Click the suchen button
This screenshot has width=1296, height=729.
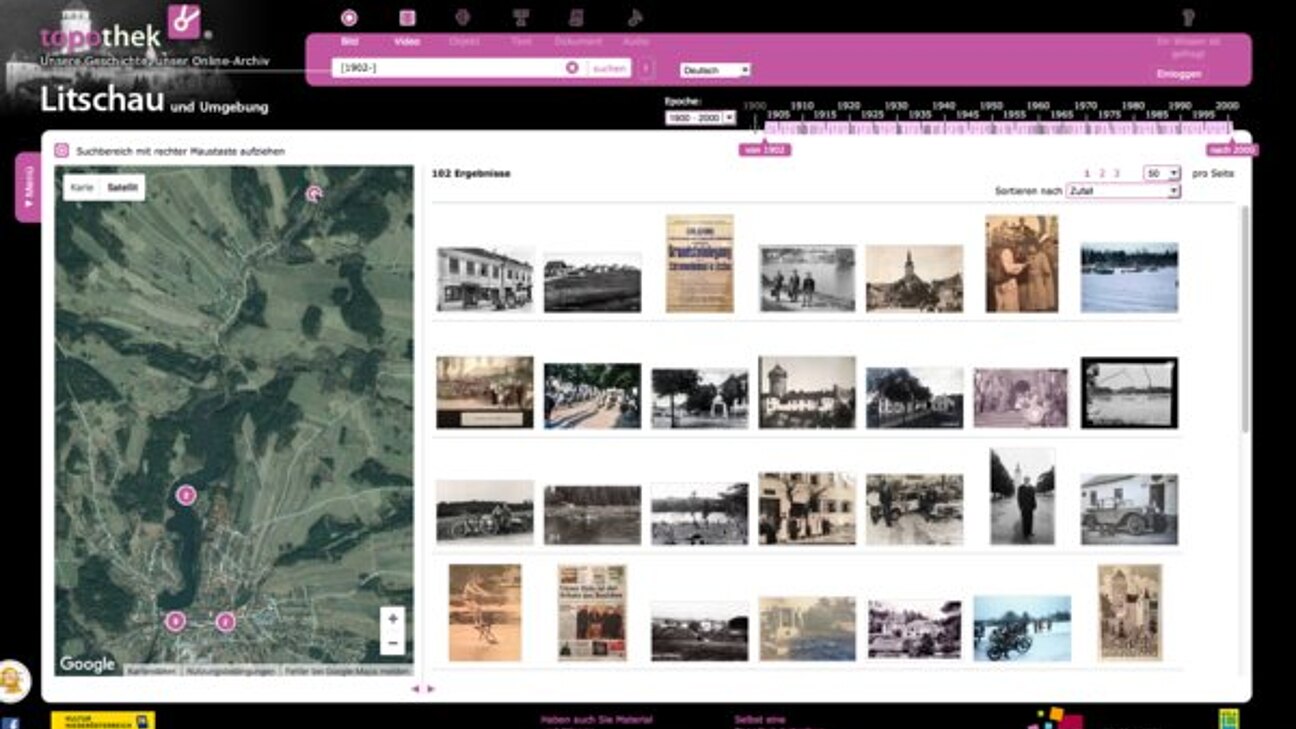click(608, 68)
